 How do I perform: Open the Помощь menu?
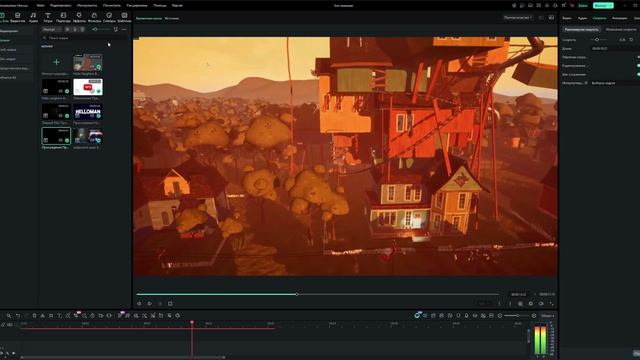click(160, 6)
